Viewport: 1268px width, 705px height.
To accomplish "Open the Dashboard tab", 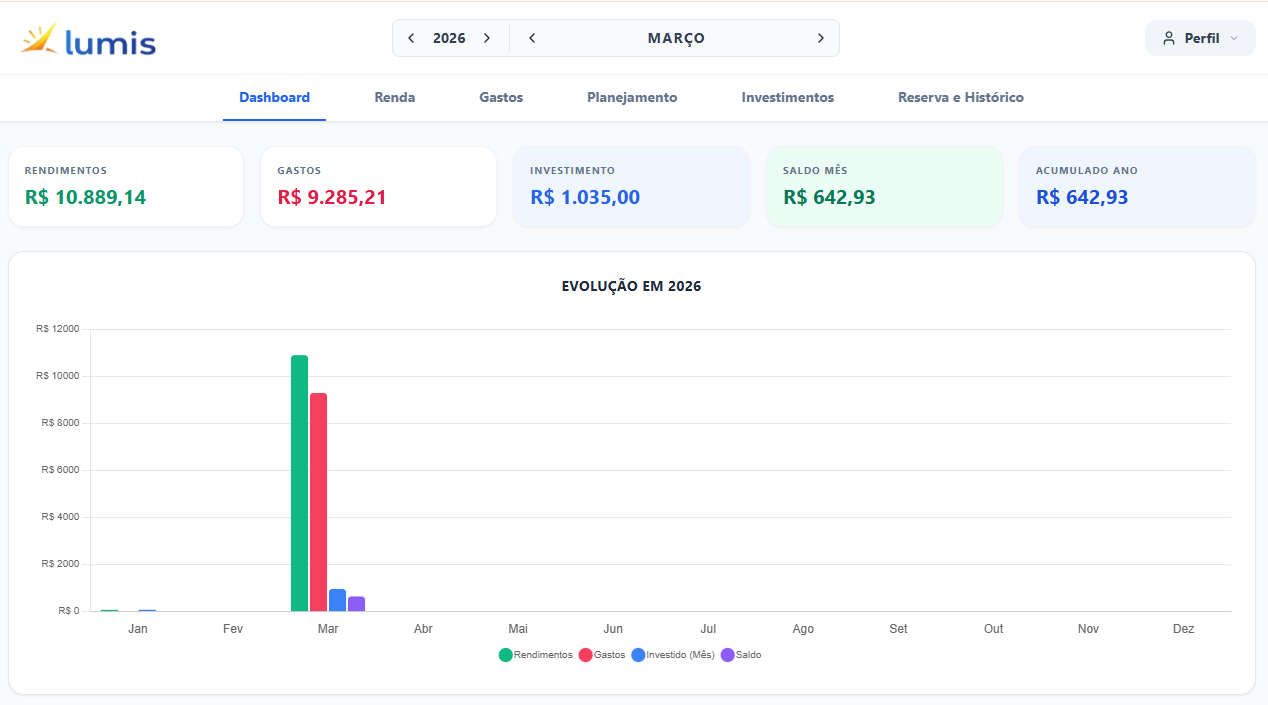I will 274,98.
